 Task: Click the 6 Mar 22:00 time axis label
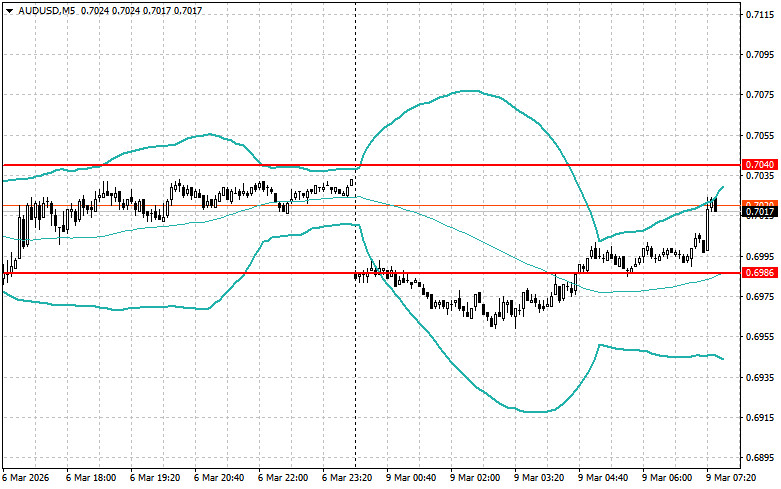[283, 478]
